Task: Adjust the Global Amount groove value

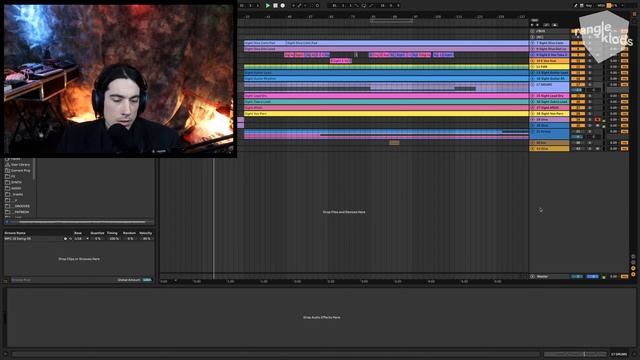Action: [x=147, y=280]
